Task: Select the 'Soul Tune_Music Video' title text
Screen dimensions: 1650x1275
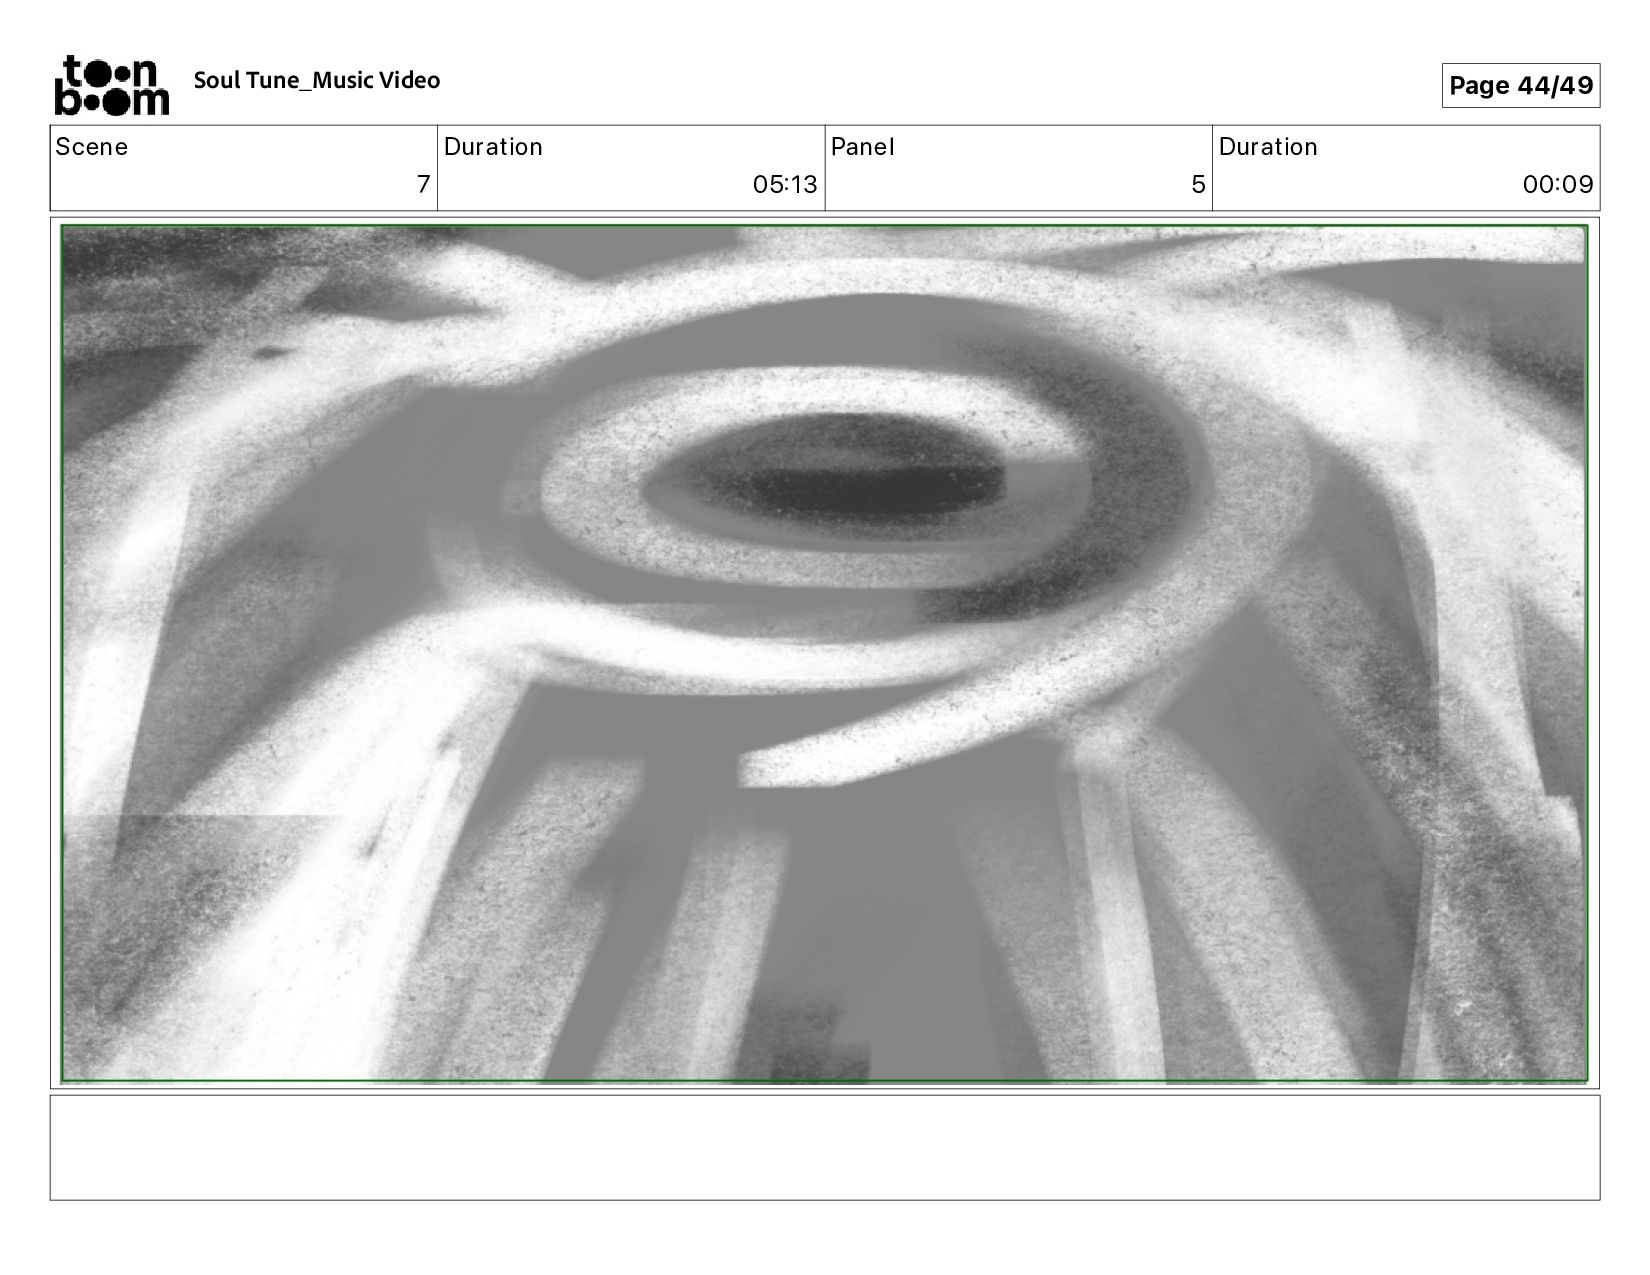Action: [317, 80]
